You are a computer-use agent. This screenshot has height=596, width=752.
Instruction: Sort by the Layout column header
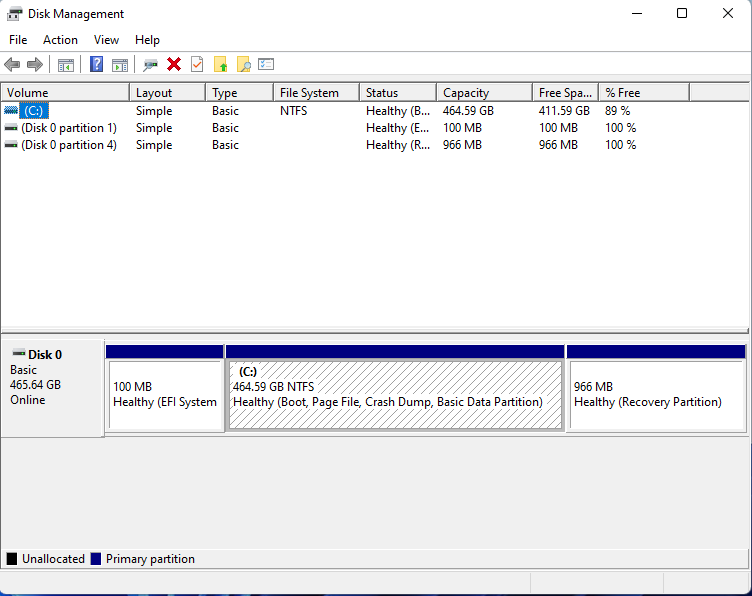167,93
